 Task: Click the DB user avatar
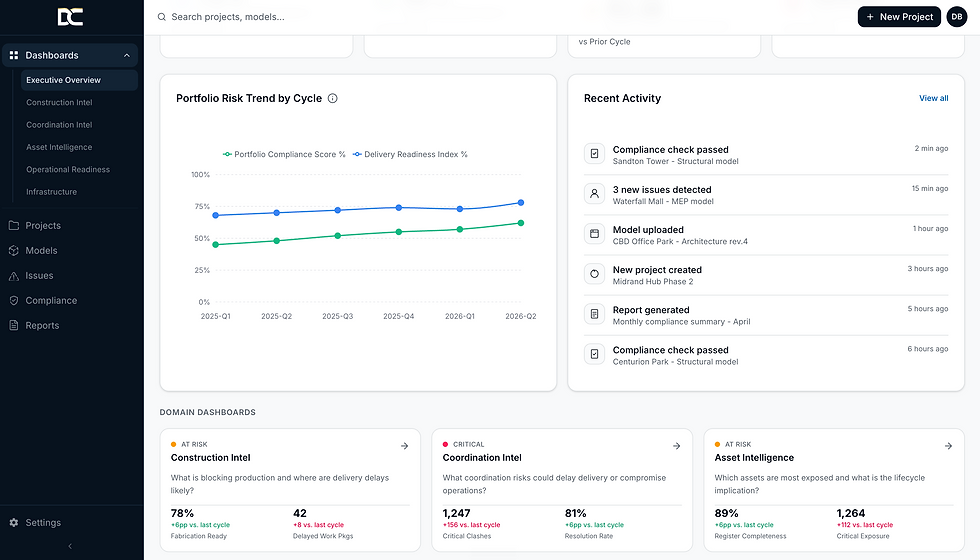(957, 17)
